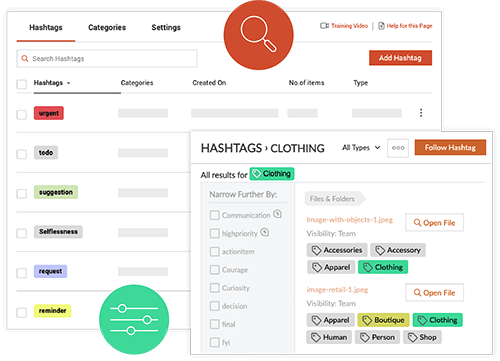
Task: Click the Training Video camera icon
Action: 324,26
